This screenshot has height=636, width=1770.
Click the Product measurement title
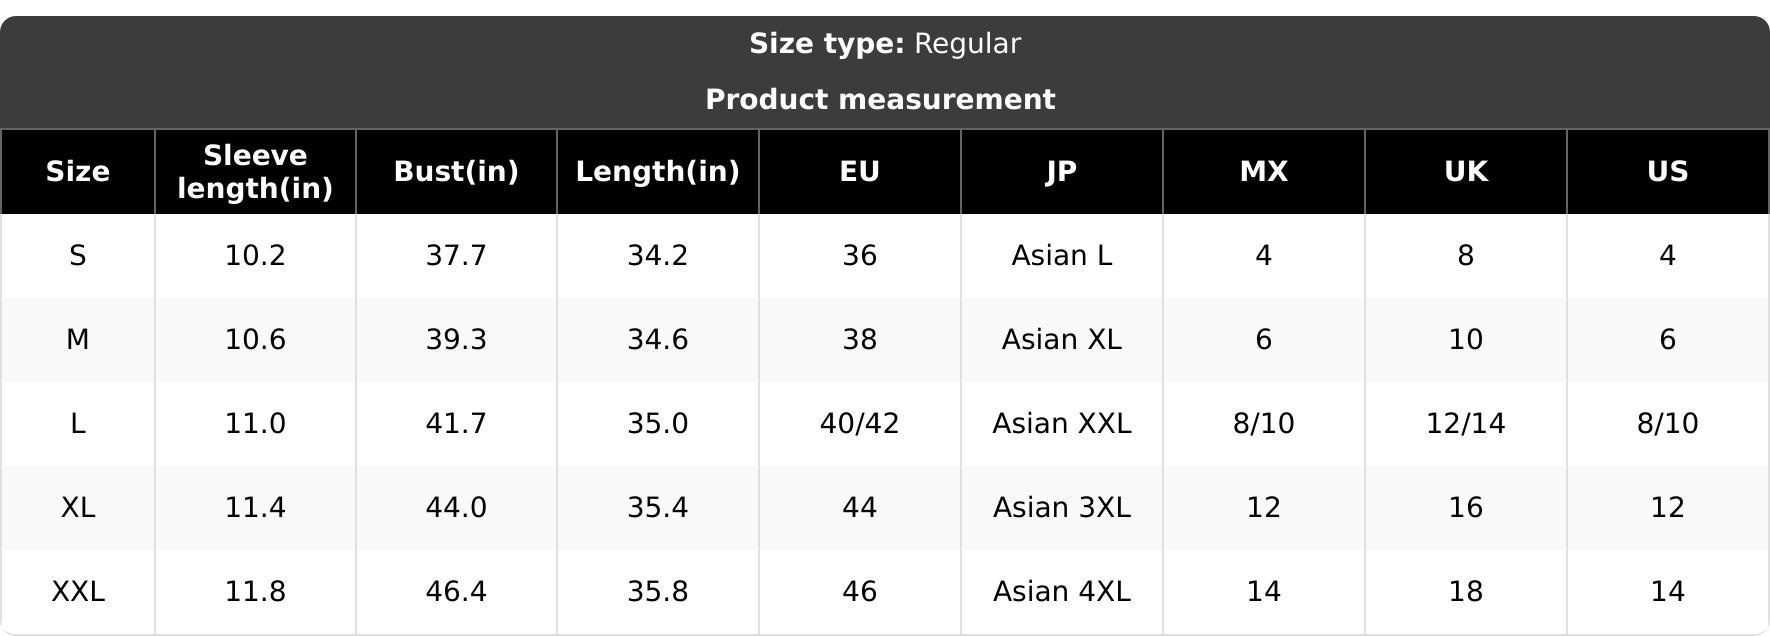pyautogui.click(x=880, y=100)
